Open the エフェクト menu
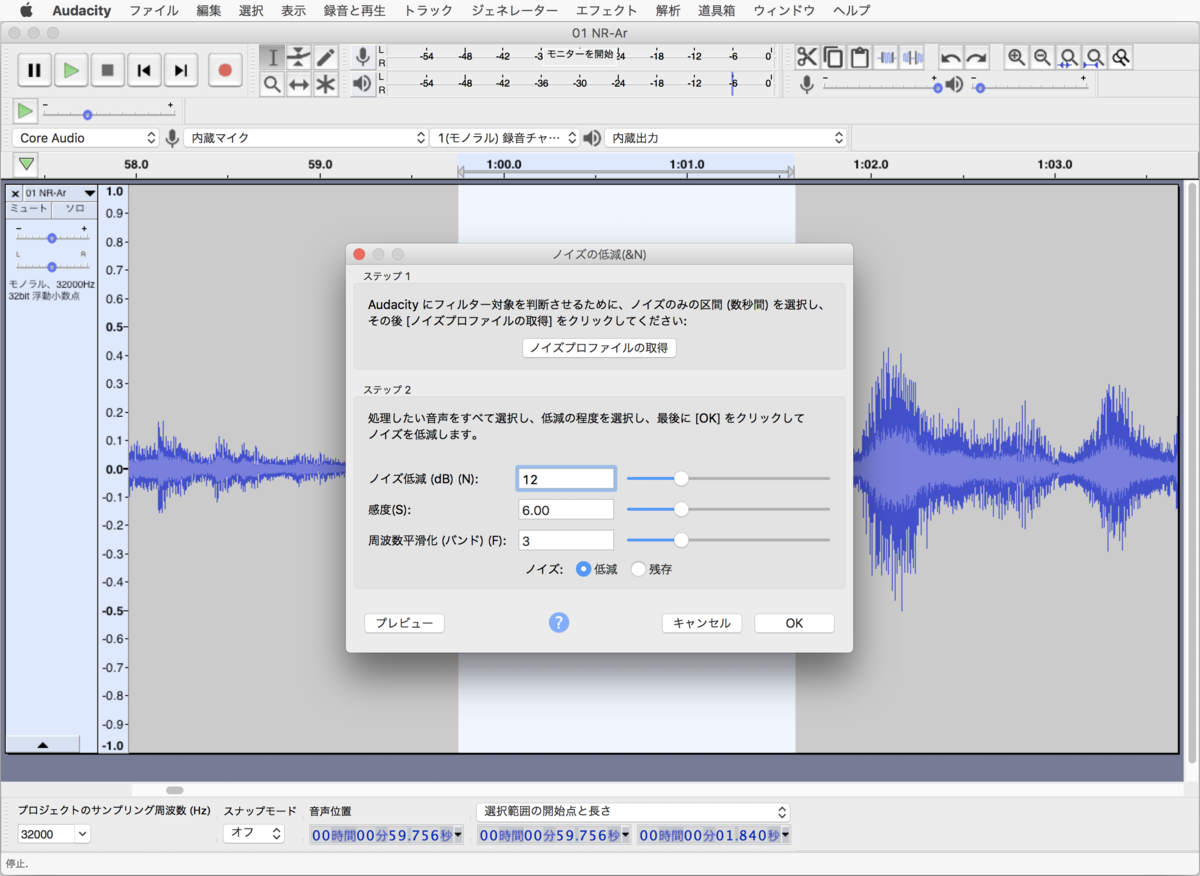1200x876 pixels. (x=606, y=11)
